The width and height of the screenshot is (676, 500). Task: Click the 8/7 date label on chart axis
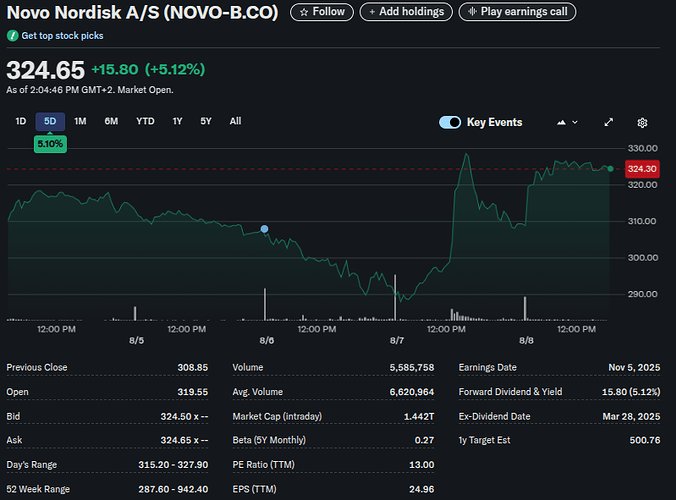(x=397, y=341)
